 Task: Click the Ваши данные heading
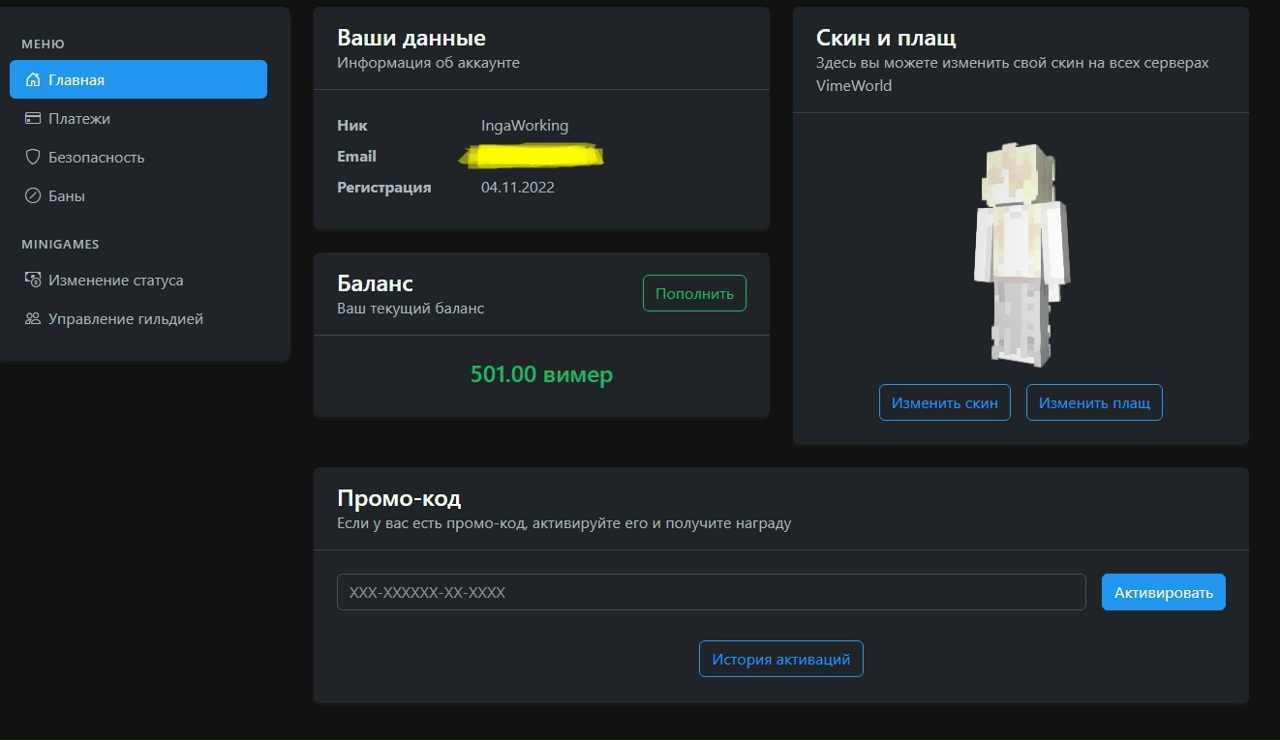[x=411, y=38]
